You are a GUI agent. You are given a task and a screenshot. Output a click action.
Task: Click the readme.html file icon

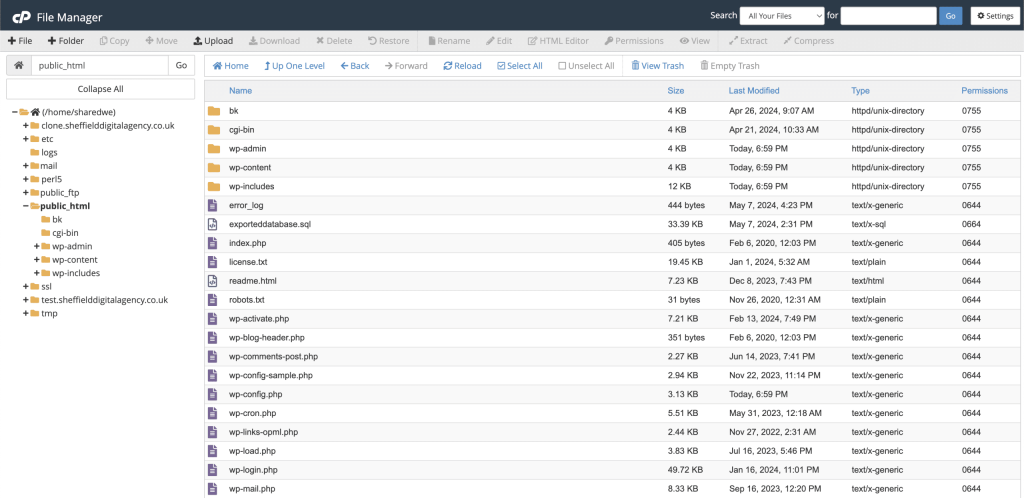click(x=212, y=281)
